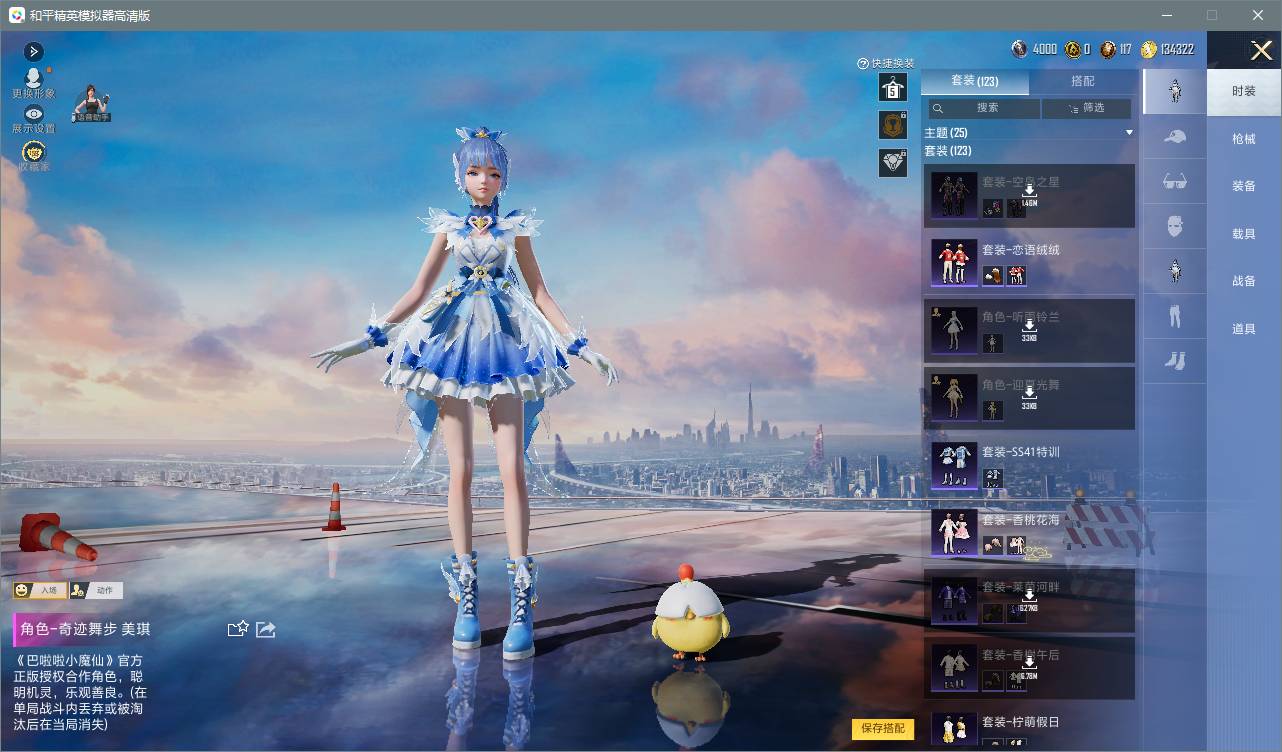The image size is (1282, 752).
Task: Open the 更换形象 change avatar icon
Action: [x=33, y=82]
